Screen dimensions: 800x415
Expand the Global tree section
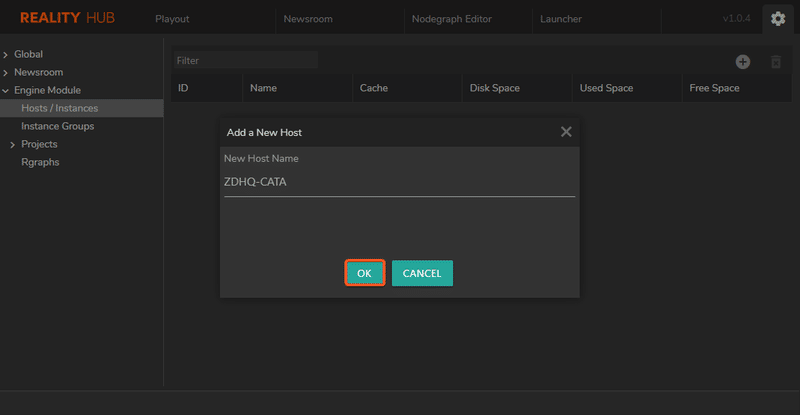coord(6,55)
